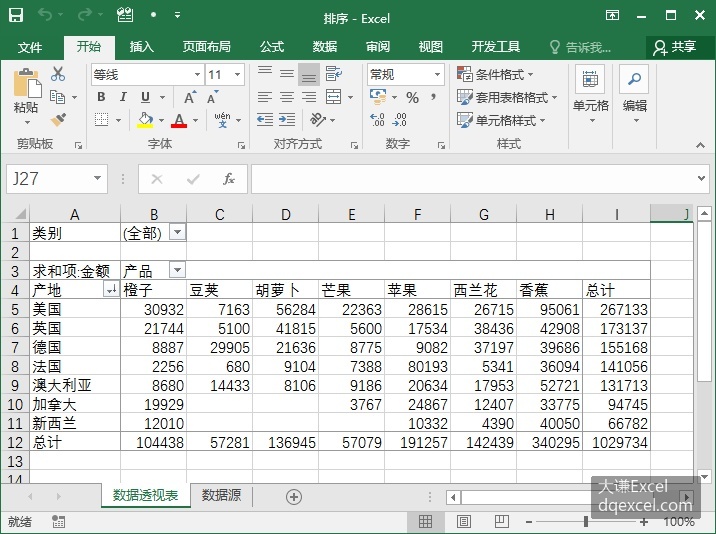716x534 pixels.
Task: Click the zoom slider handle
Action: (586, 521)
